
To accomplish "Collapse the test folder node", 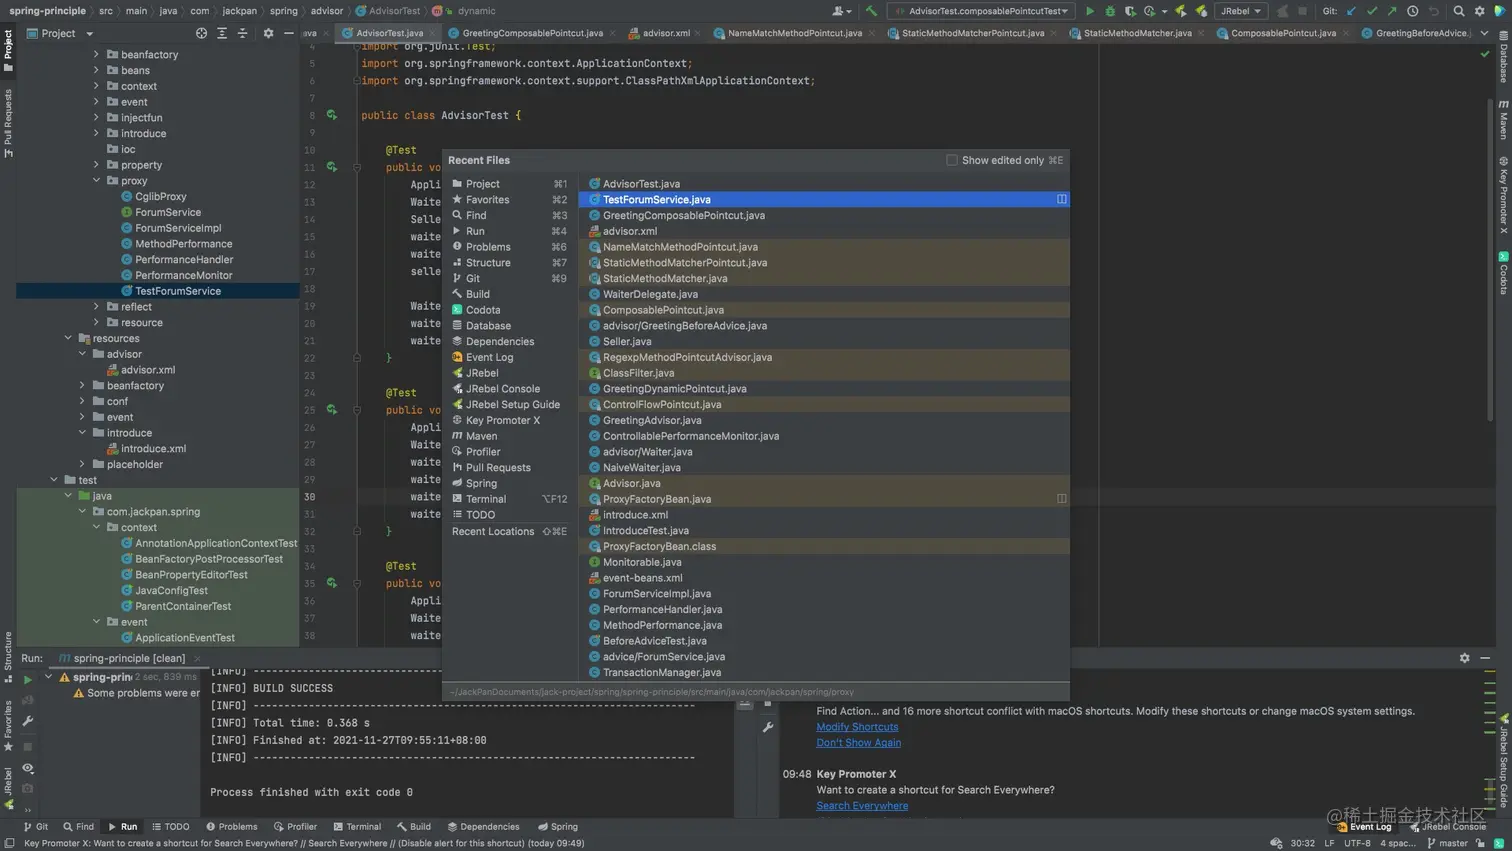I will pos(55,480).
